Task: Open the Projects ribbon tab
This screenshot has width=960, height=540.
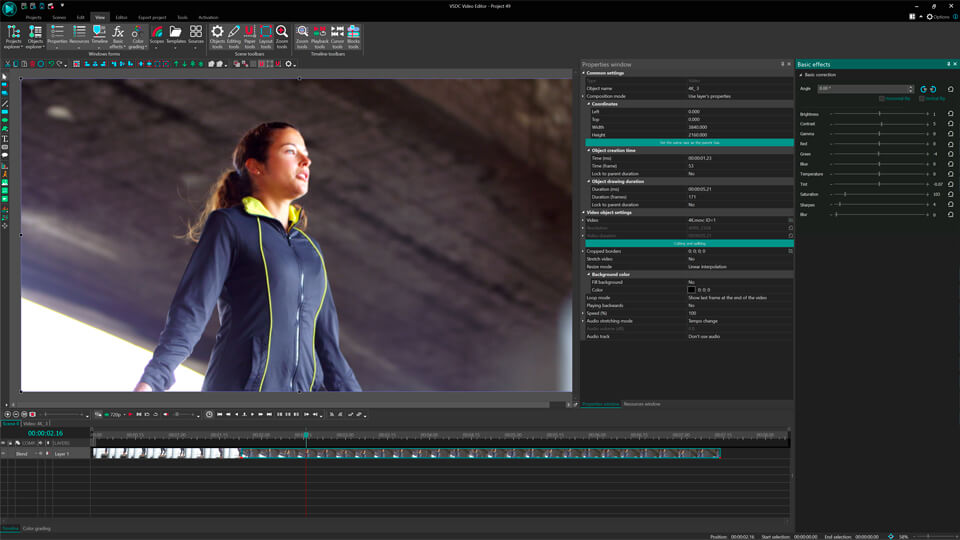Action: 34,17
